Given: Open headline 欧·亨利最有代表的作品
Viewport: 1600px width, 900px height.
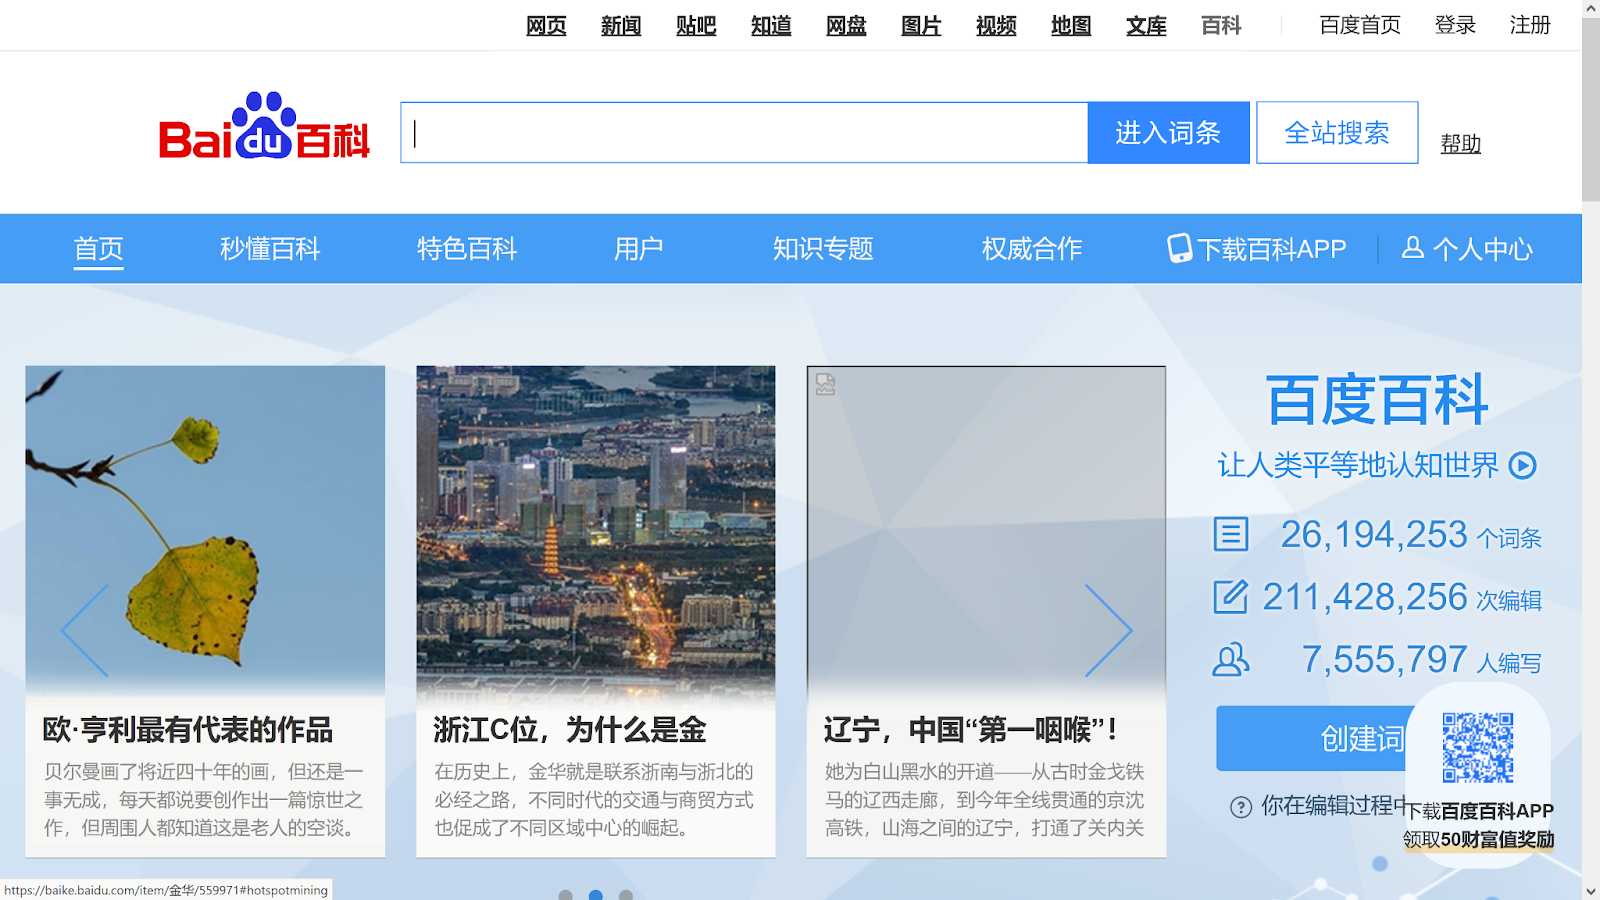Looking at the screenshot, I should pyautogui.click(x=188, y=730).
